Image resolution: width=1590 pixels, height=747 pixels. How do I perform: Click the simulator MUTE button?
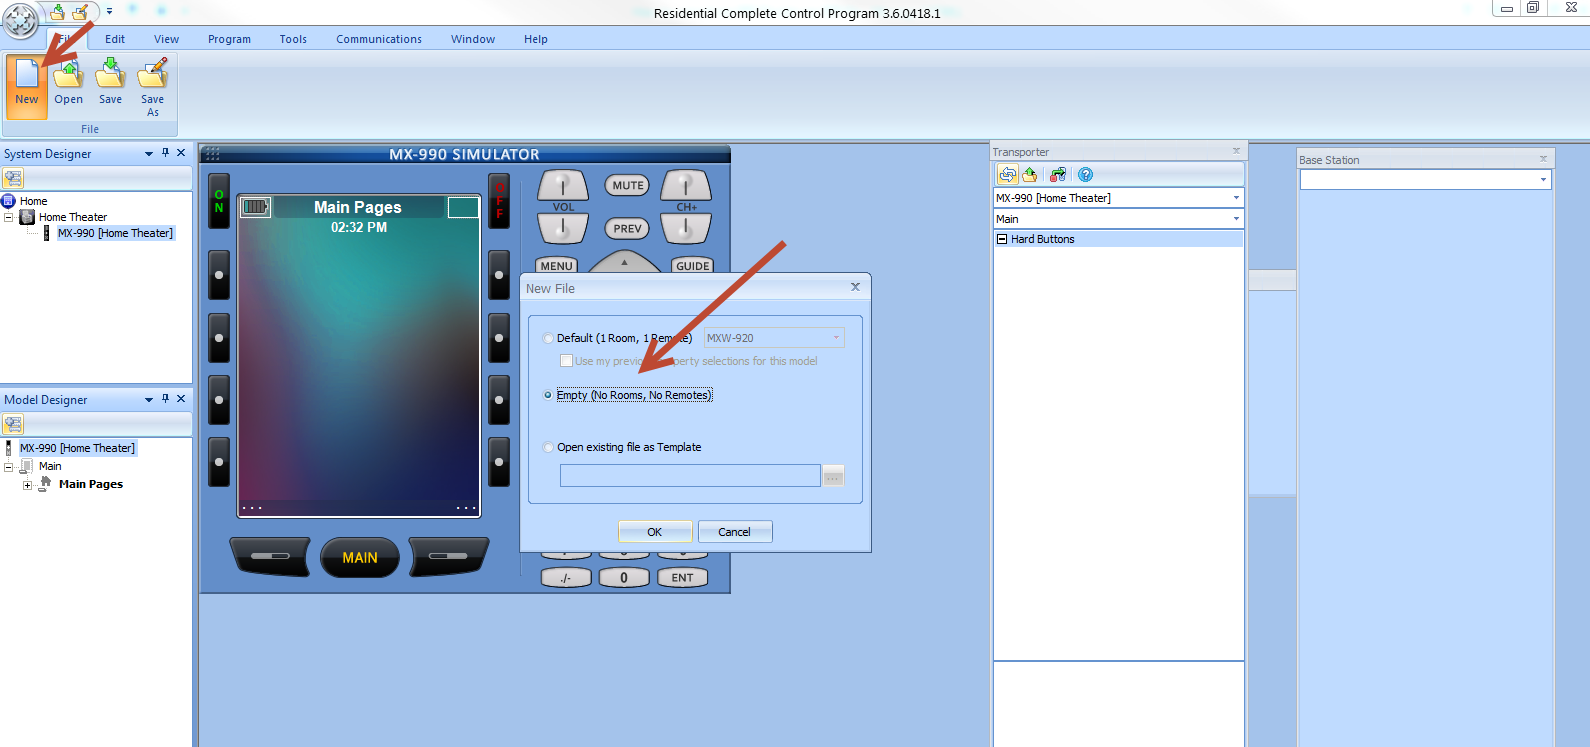tap(628, 185)
